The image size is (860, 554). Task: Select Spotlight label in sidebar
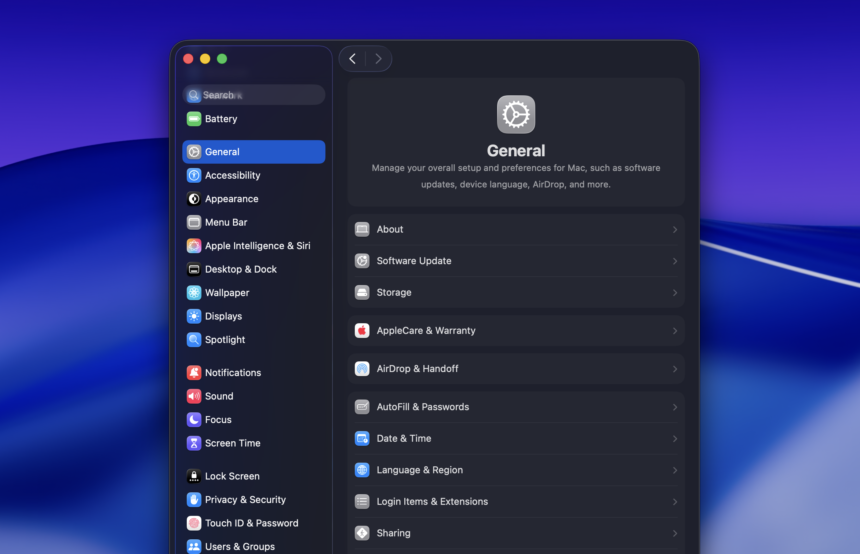(225, 340)
